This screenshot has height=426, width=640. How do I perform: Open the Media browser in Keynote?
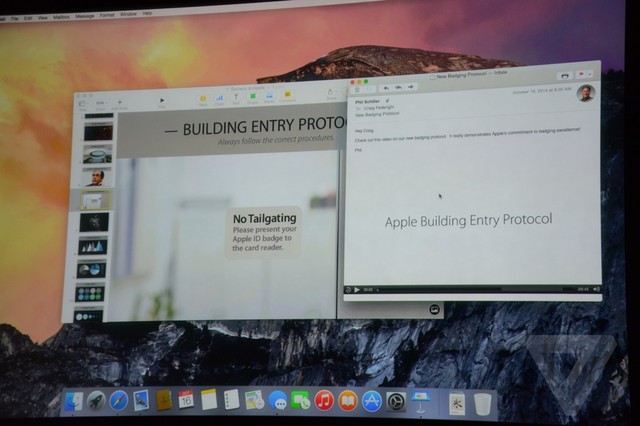pos(269,96)
